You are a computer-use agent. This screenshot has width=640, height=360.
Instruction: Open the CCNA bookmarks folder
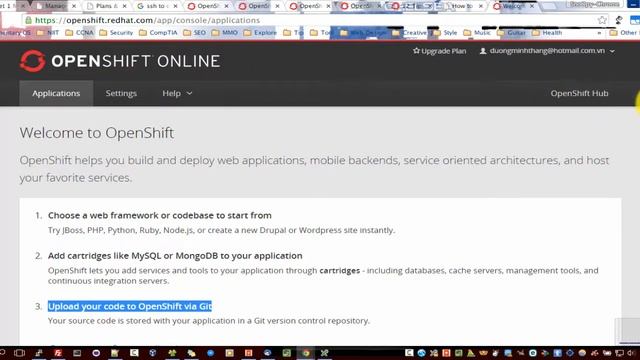(80, 33)
